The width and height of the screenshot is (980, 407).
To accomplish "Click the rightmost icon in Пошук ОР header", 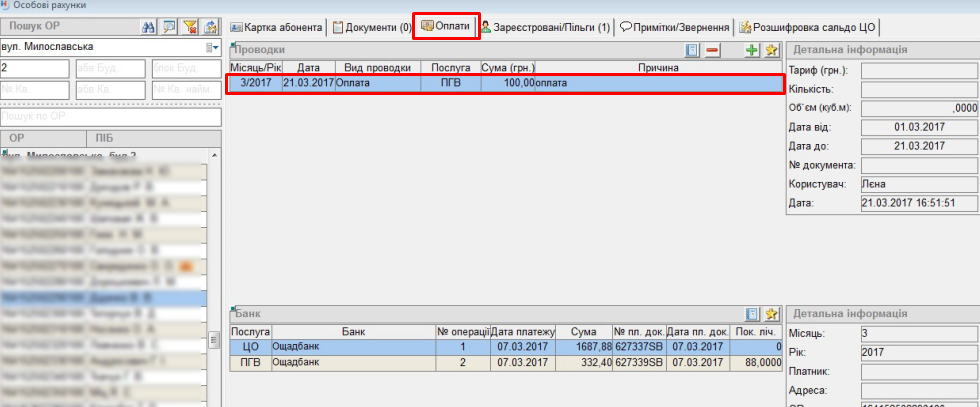I will point(210,27).
